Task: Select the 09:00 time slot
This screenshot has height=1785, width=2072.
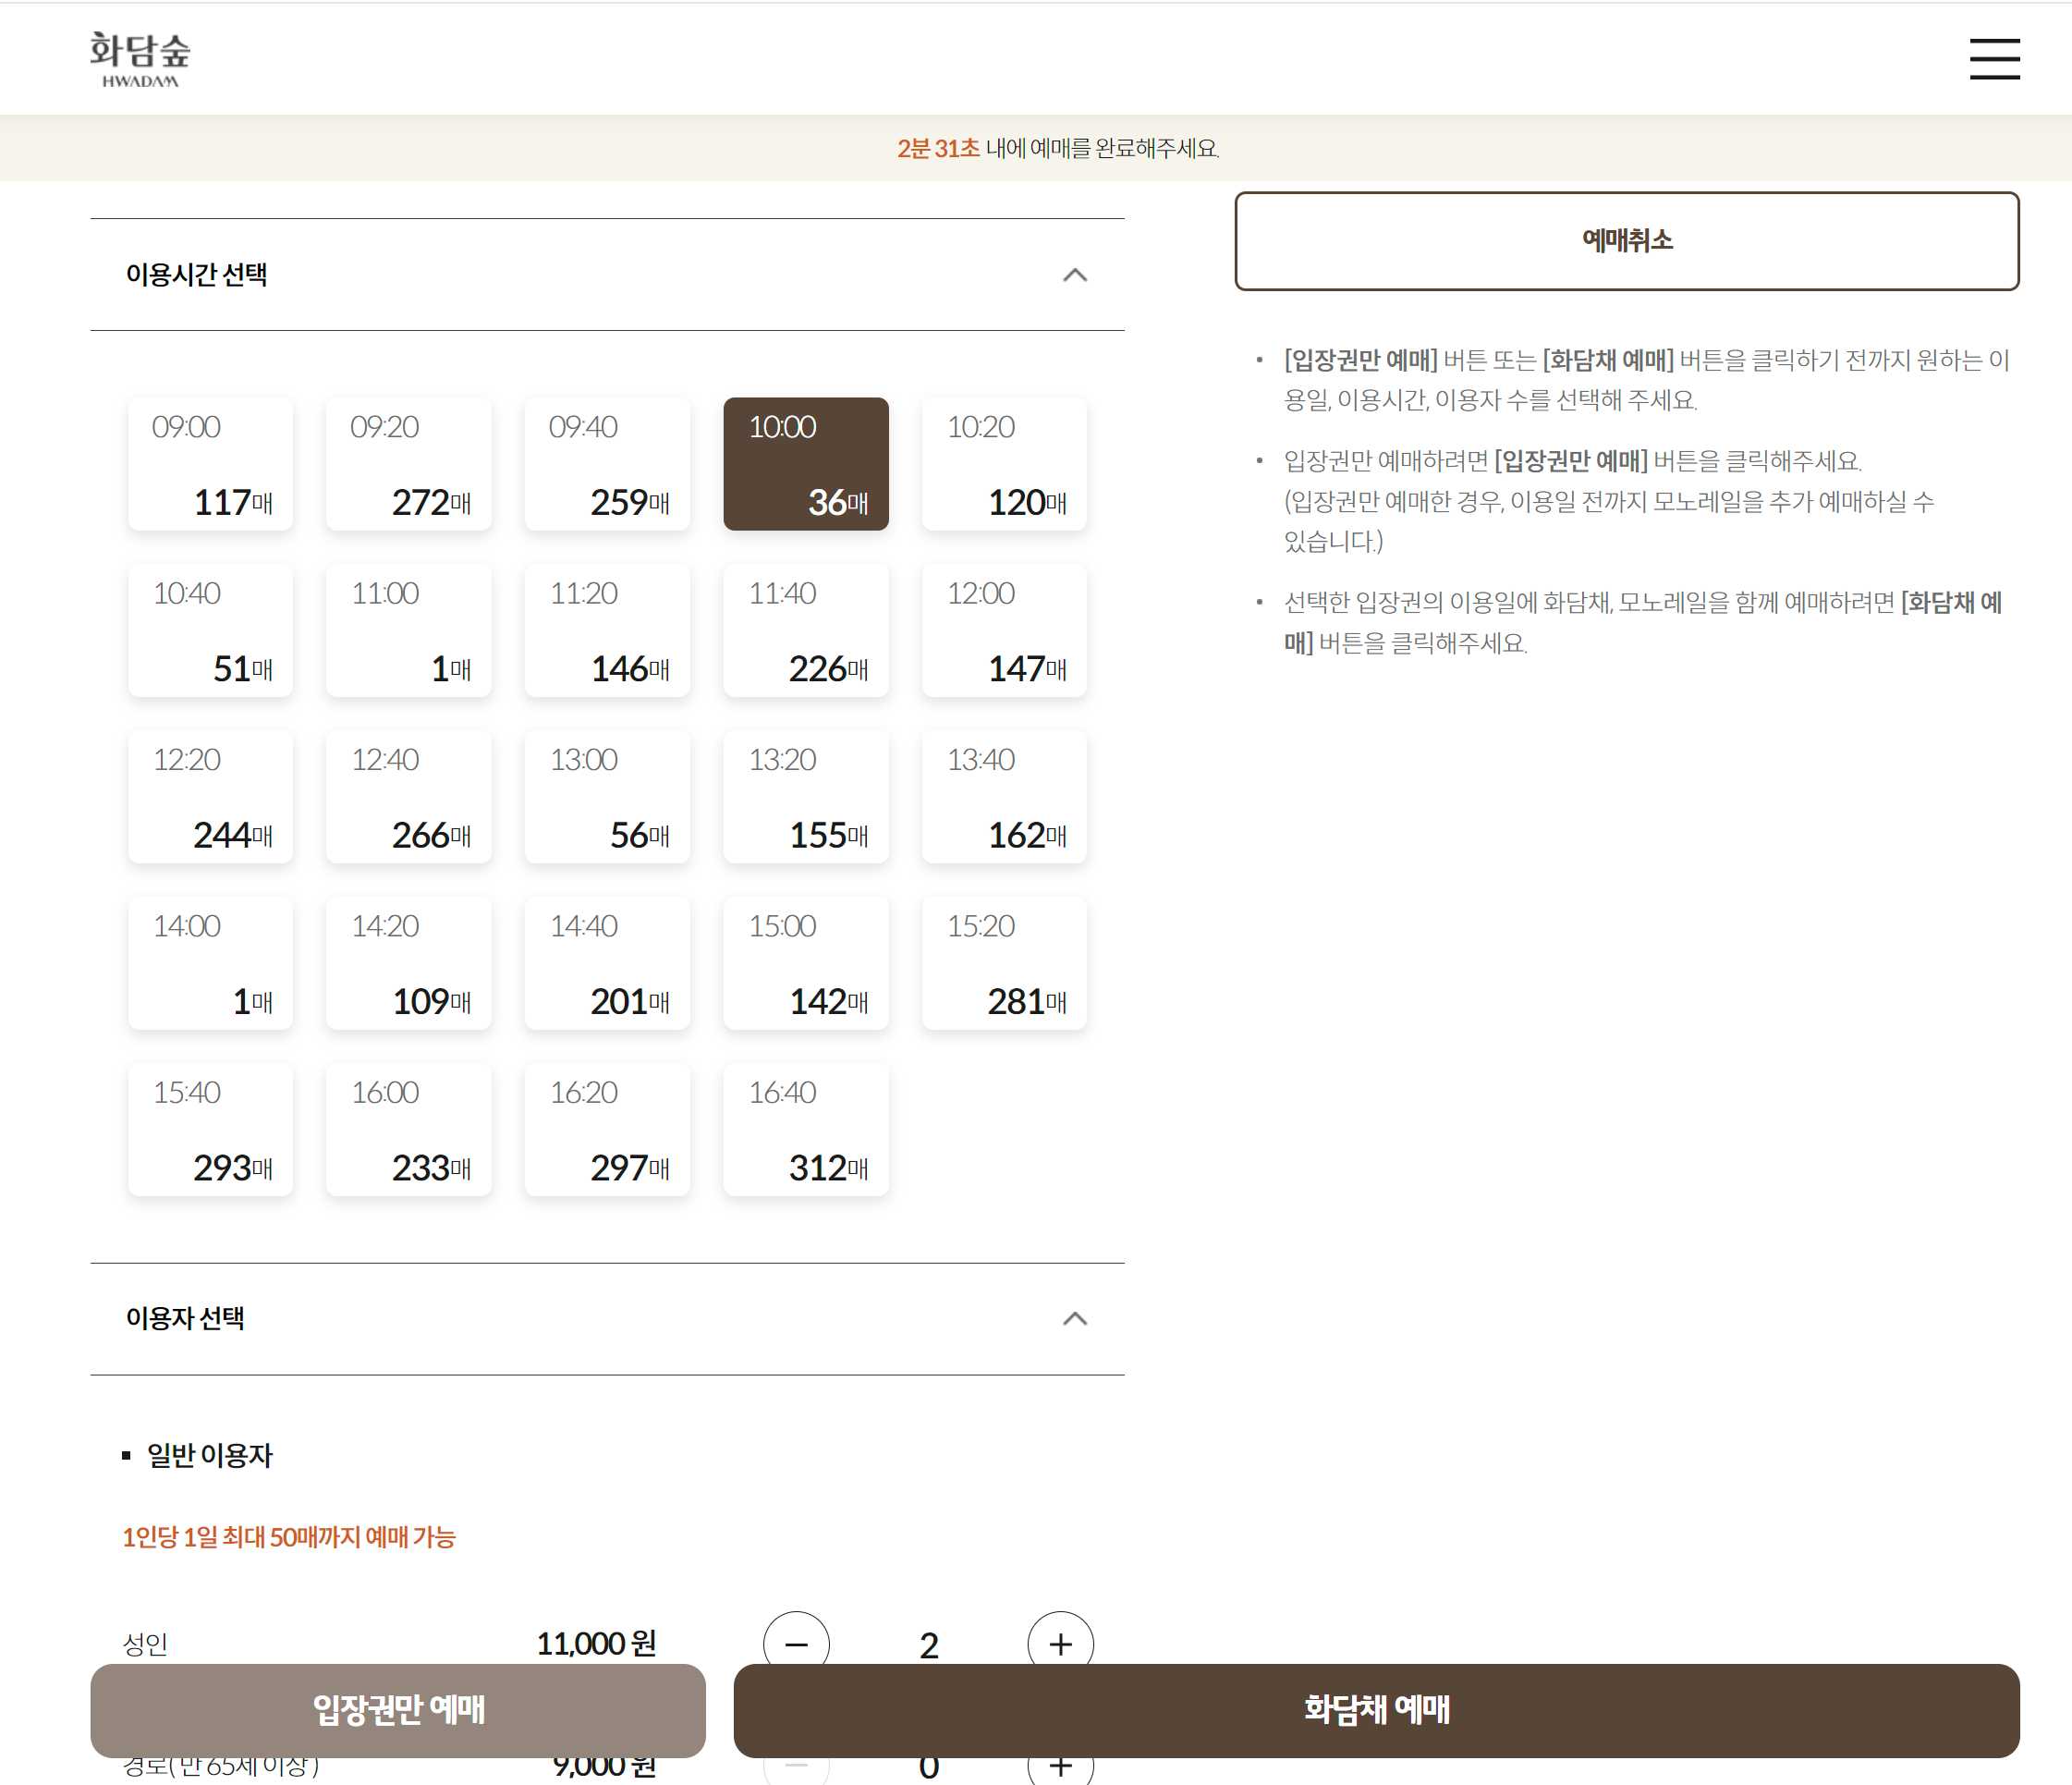Action: click(x=210, y=464)
